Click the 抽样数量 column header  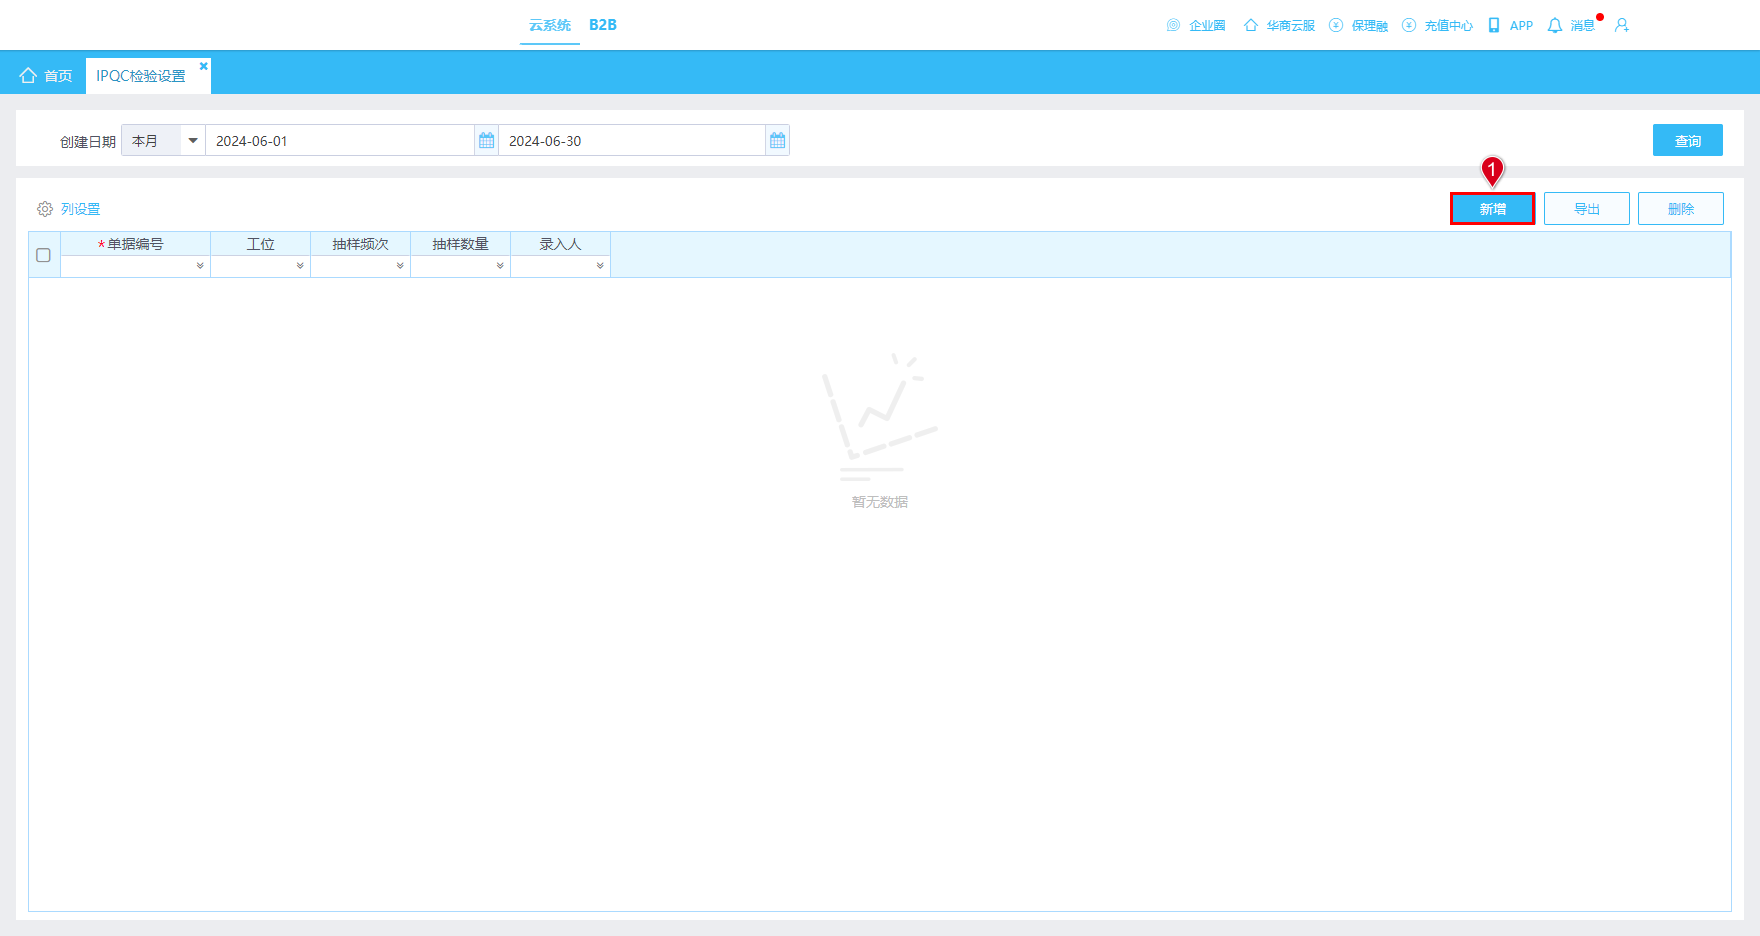pos(461,244)
